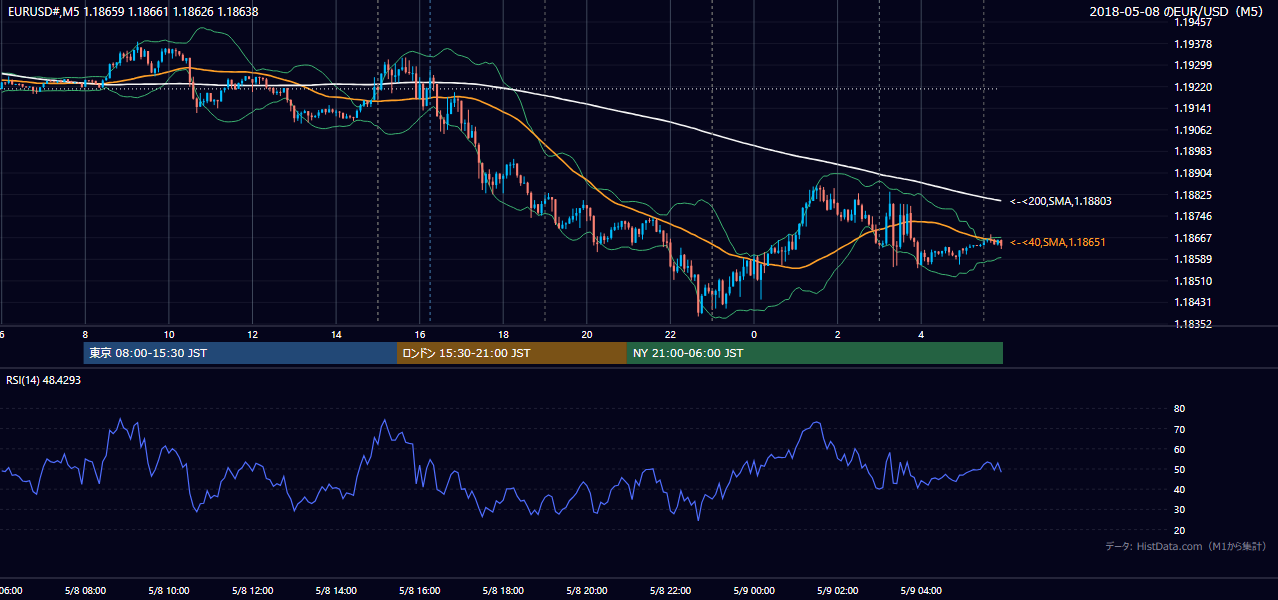This screenshot has height=600, width=1278.
Task: Click price axis value 1.19220
Action: pyautogui.click(x=1192, y=87)
